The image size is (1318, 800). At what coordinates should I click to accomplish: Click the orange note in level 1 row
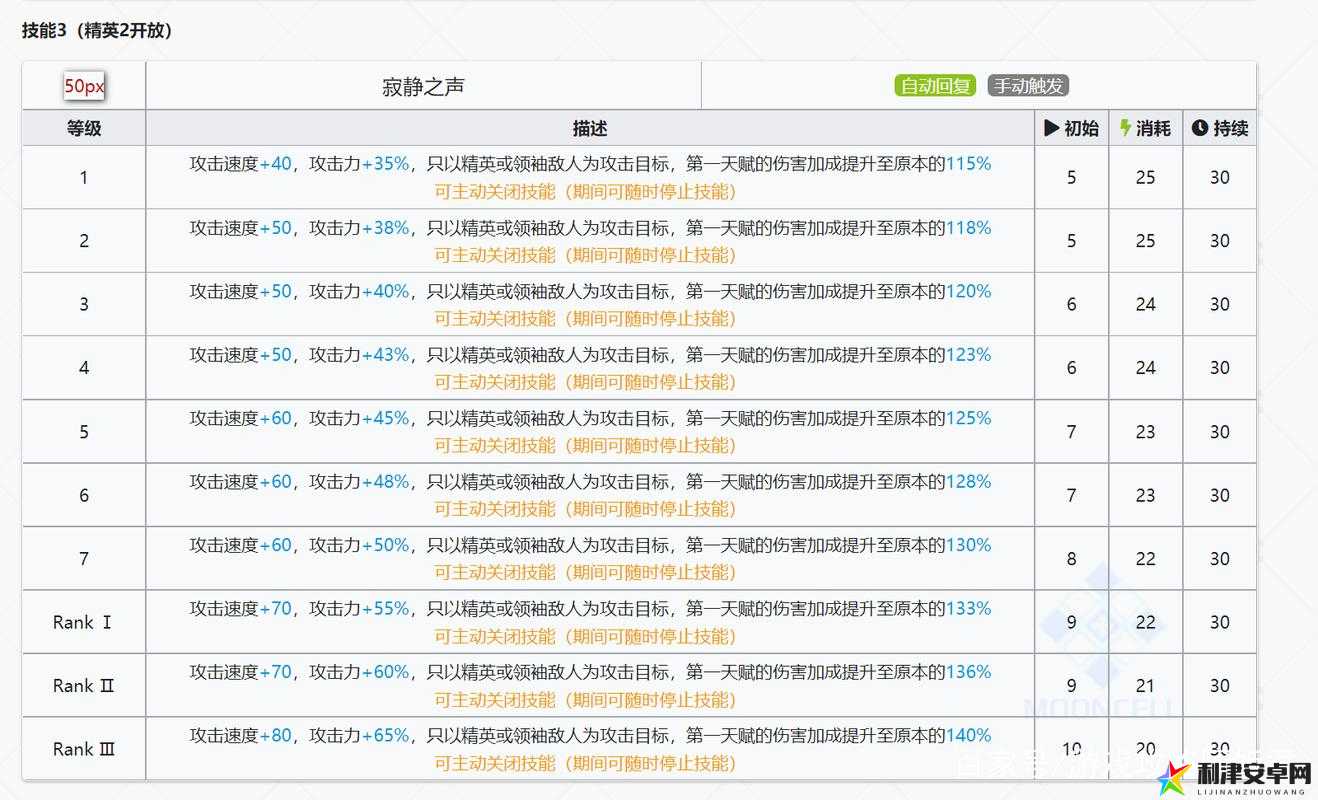(x=585, y=191)
